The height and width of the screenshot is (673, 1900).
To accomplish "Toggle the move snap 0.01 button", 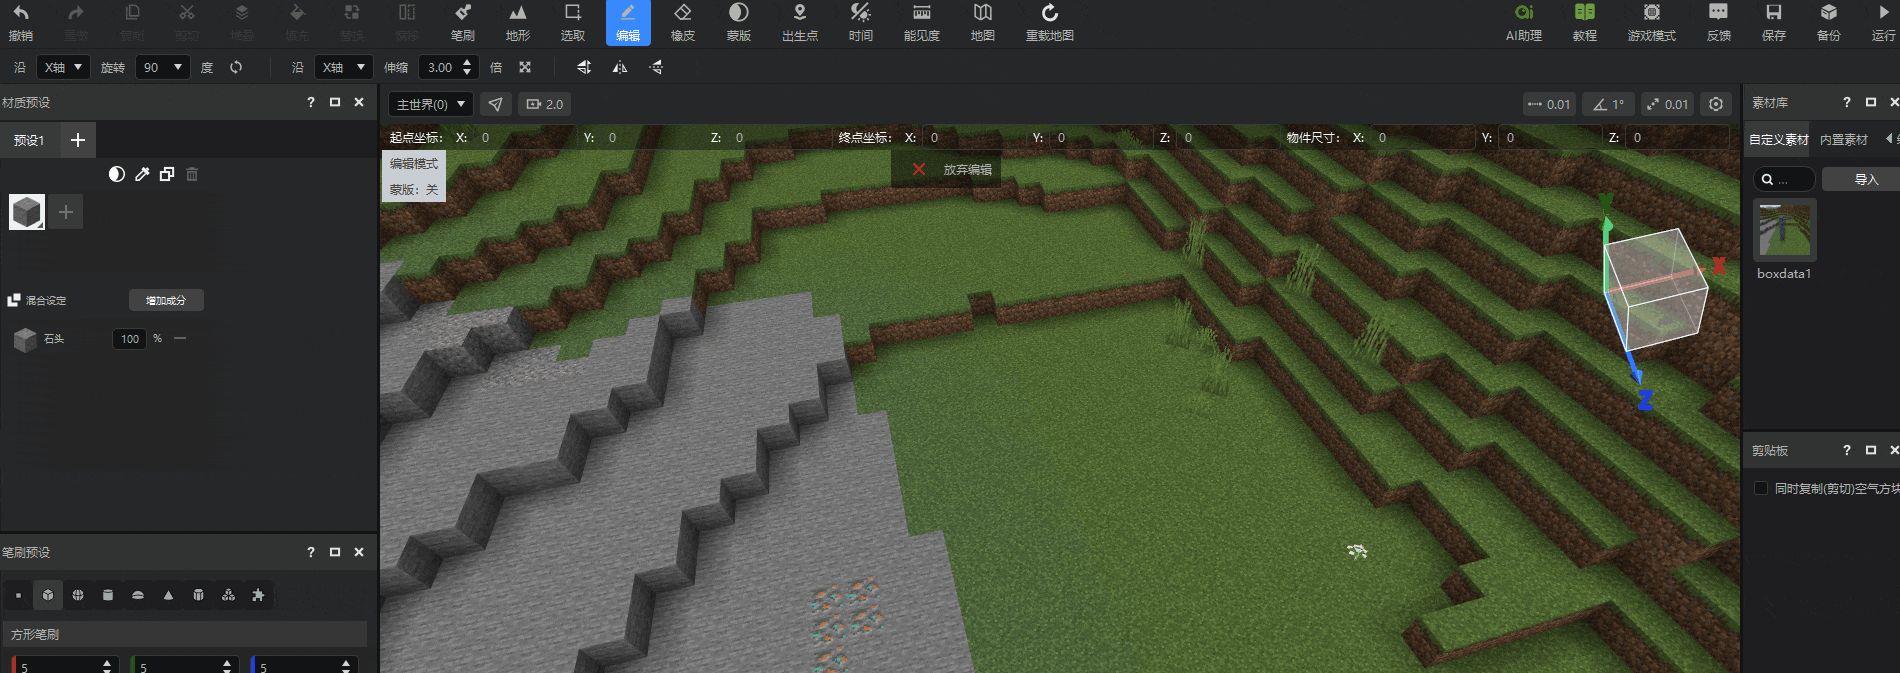I will (1549, 104).
